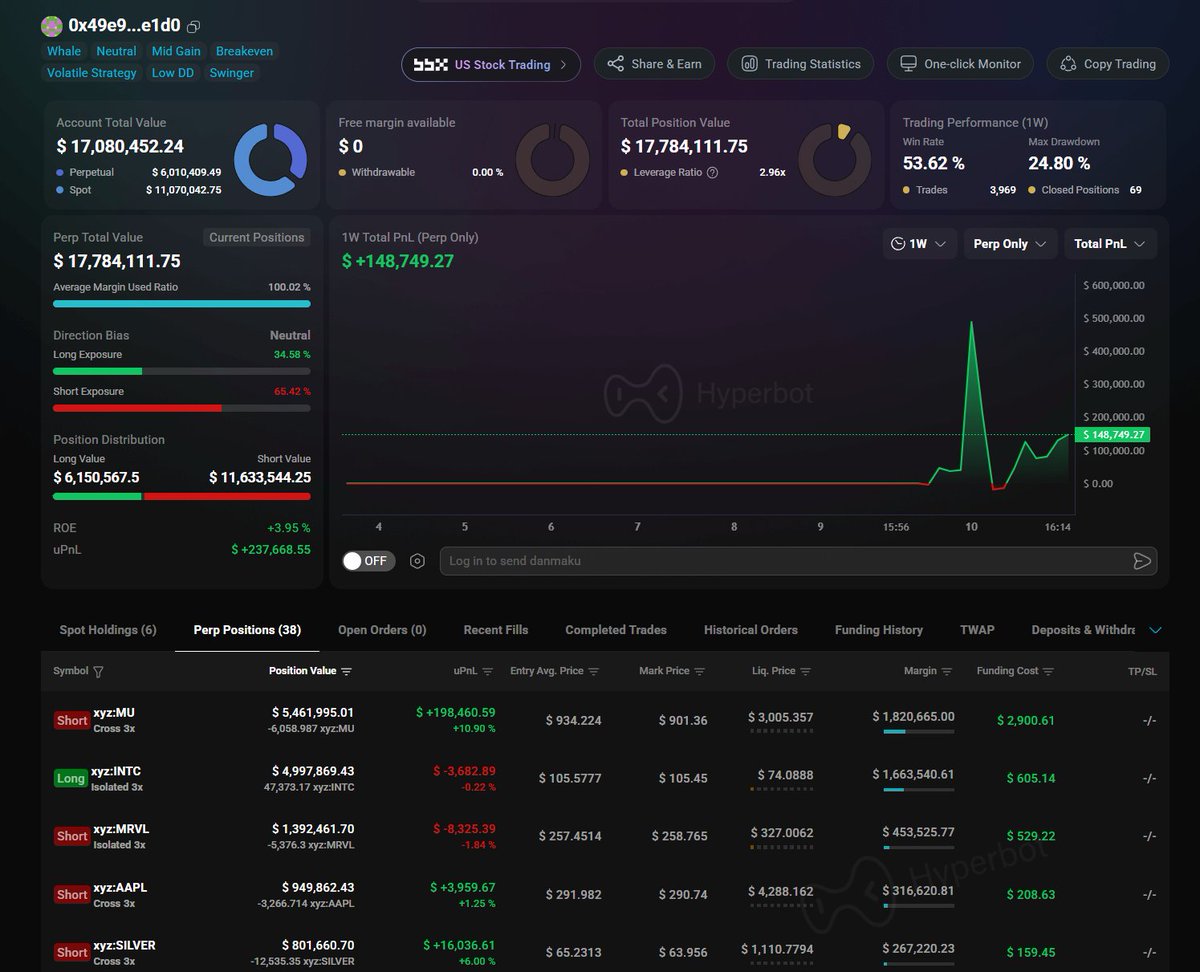Open the Open Orders (0) tab
Screen dimensions: 1200x972
pos(382,630)
